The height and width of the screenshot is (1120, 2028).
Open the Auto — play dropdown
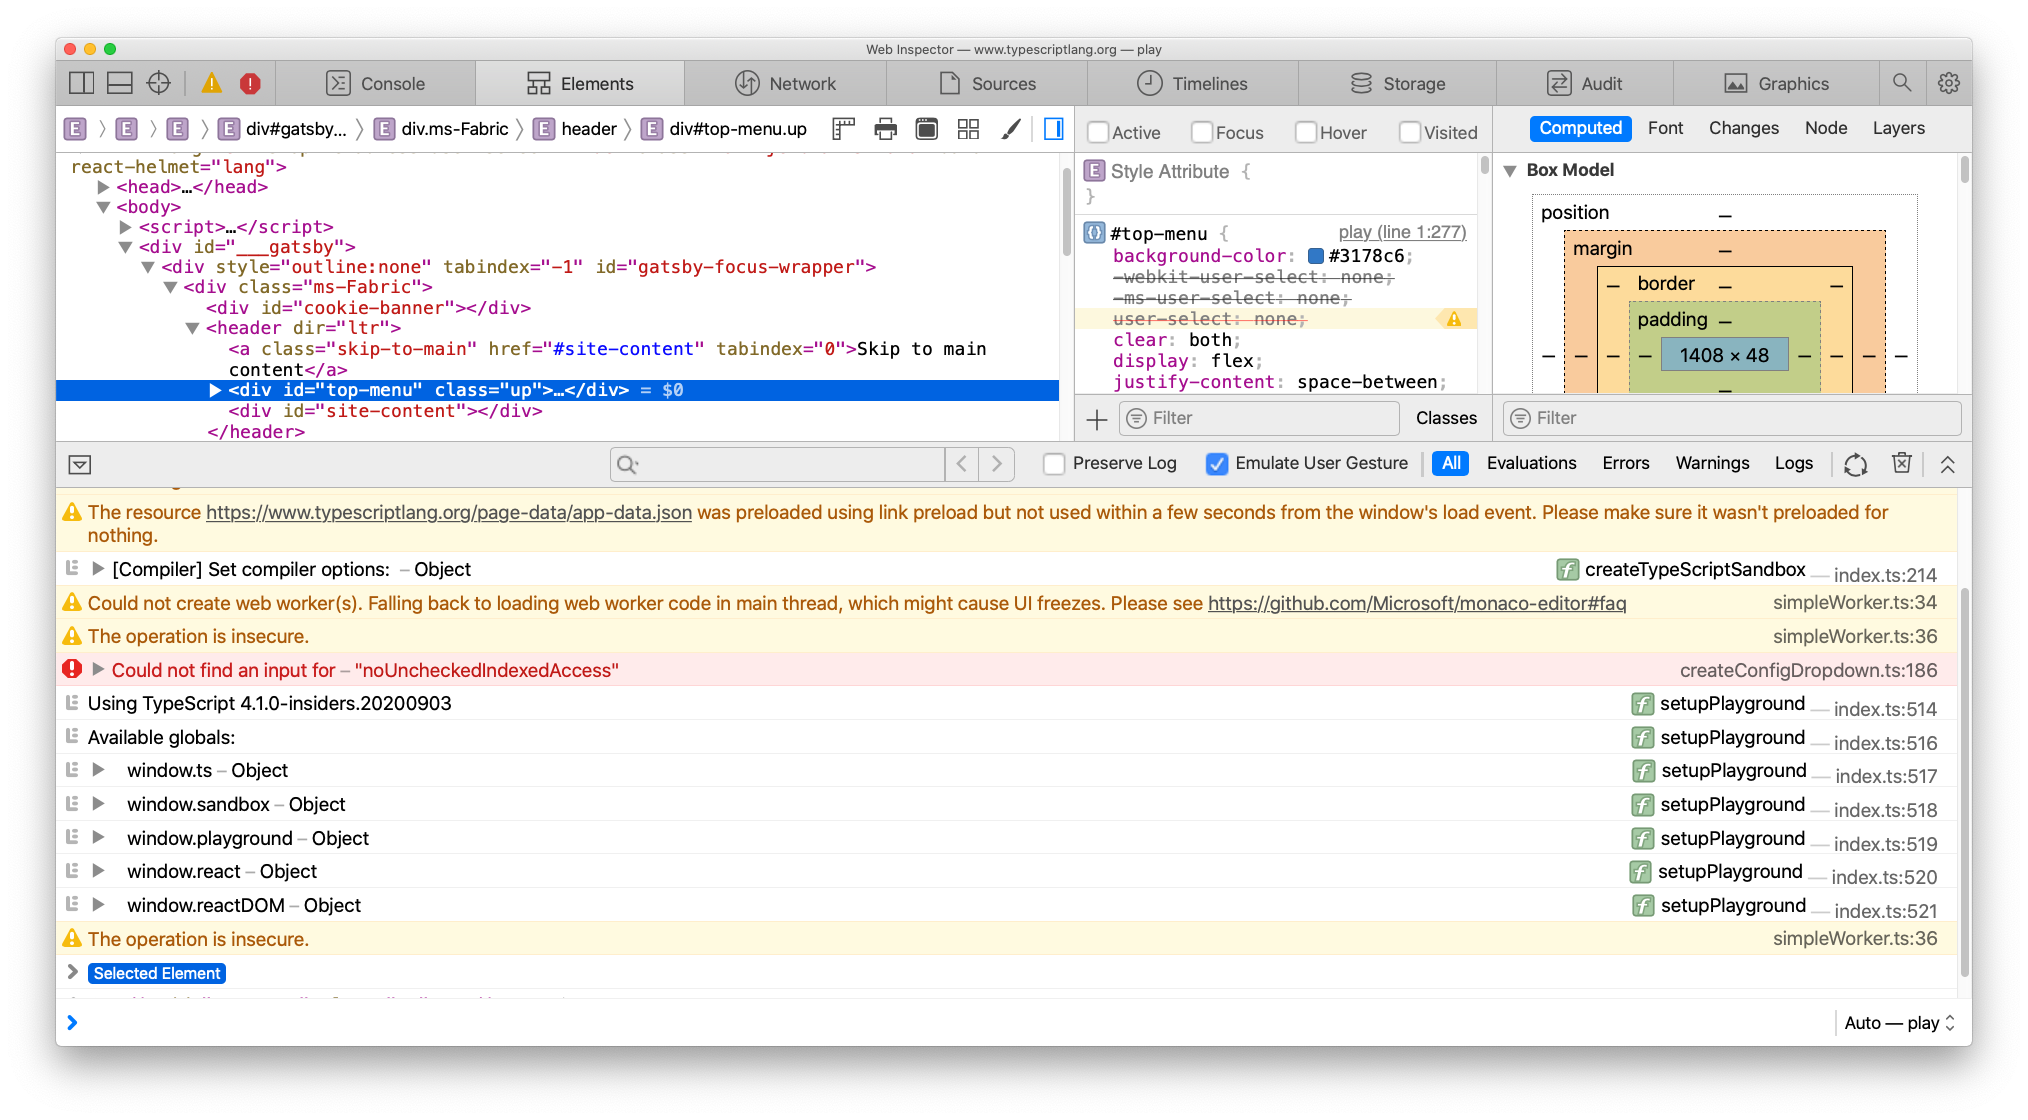coord(1897,1022)
